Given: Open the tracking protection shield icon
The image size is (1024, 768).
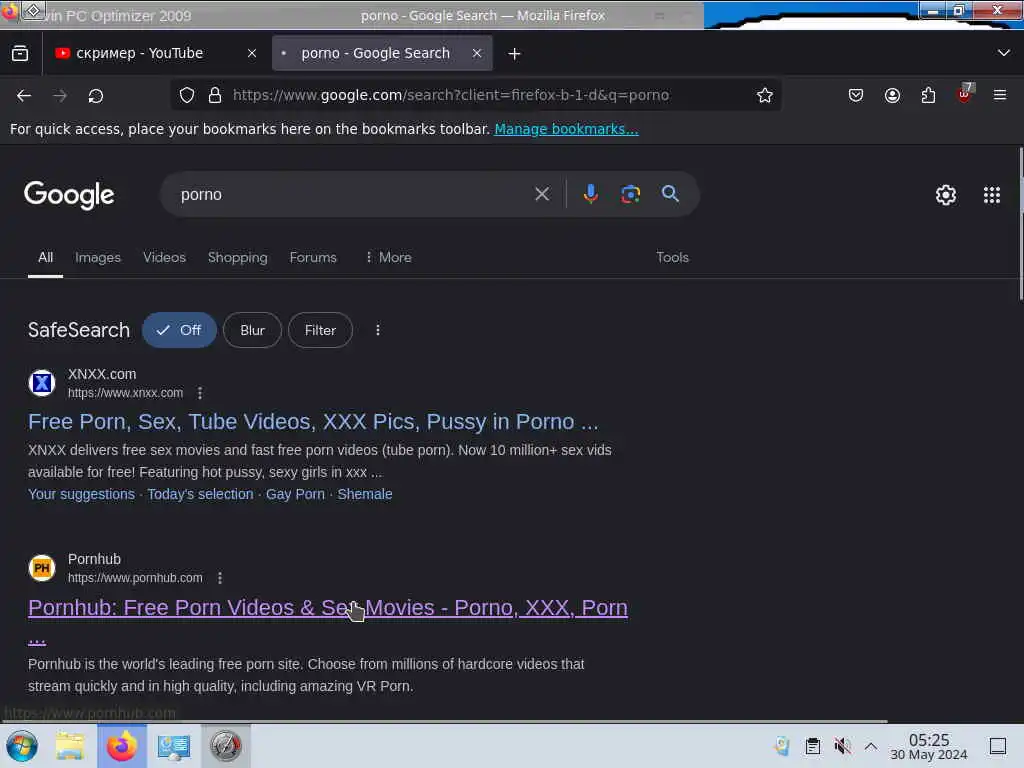Looking at the screenshot, I should 187,95.
